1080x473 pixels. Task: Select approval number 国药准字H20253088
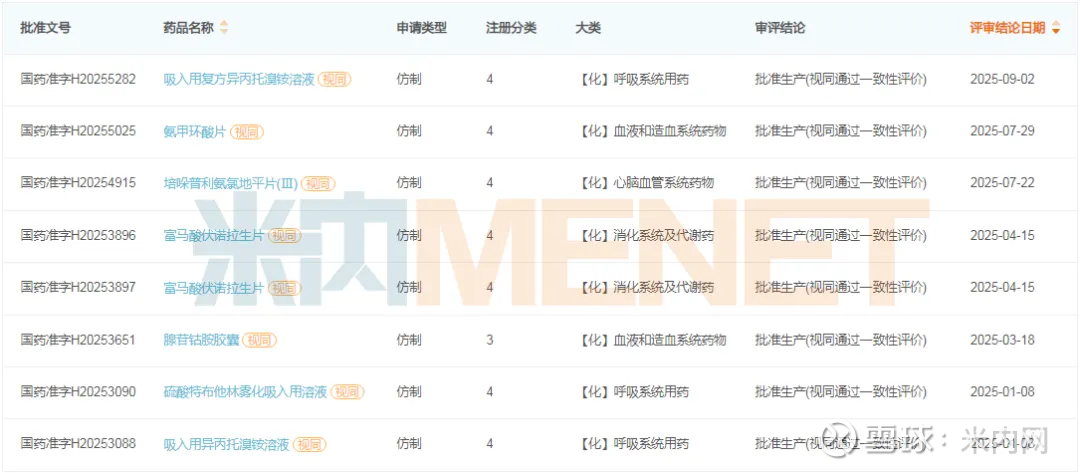[x=79, y=443]
